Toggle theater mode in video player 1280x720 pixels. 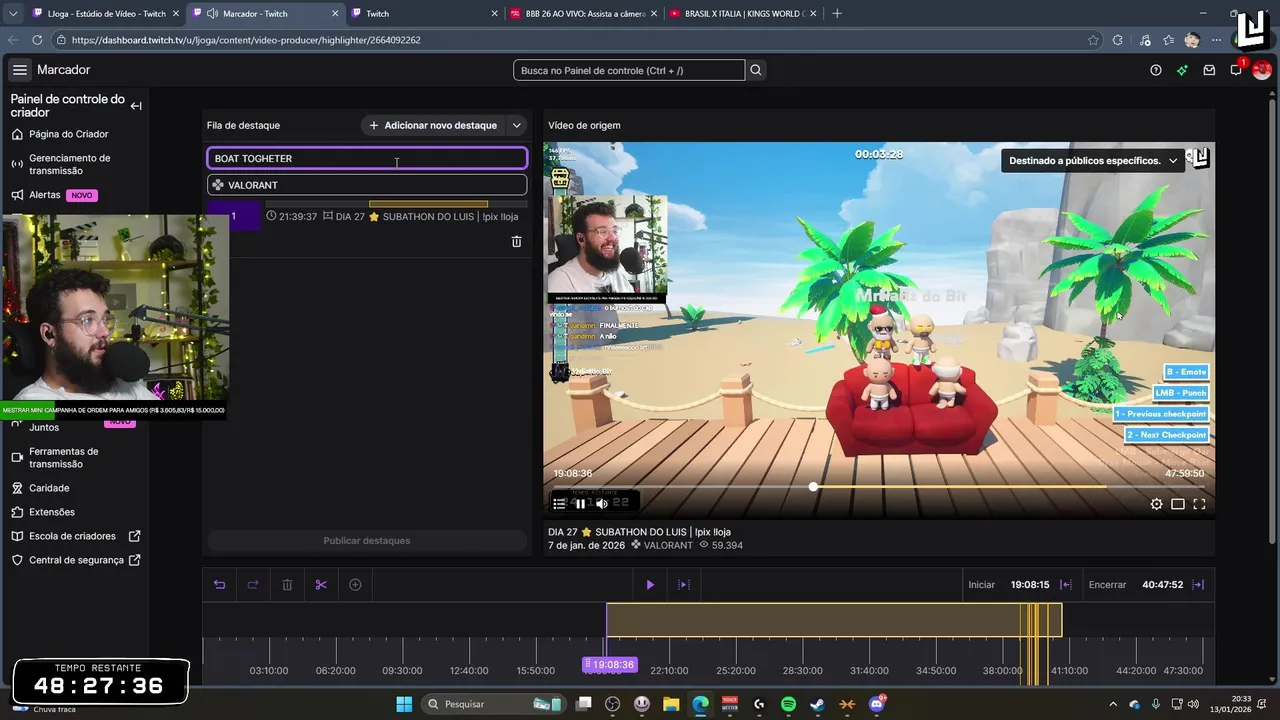[1178, 504]
